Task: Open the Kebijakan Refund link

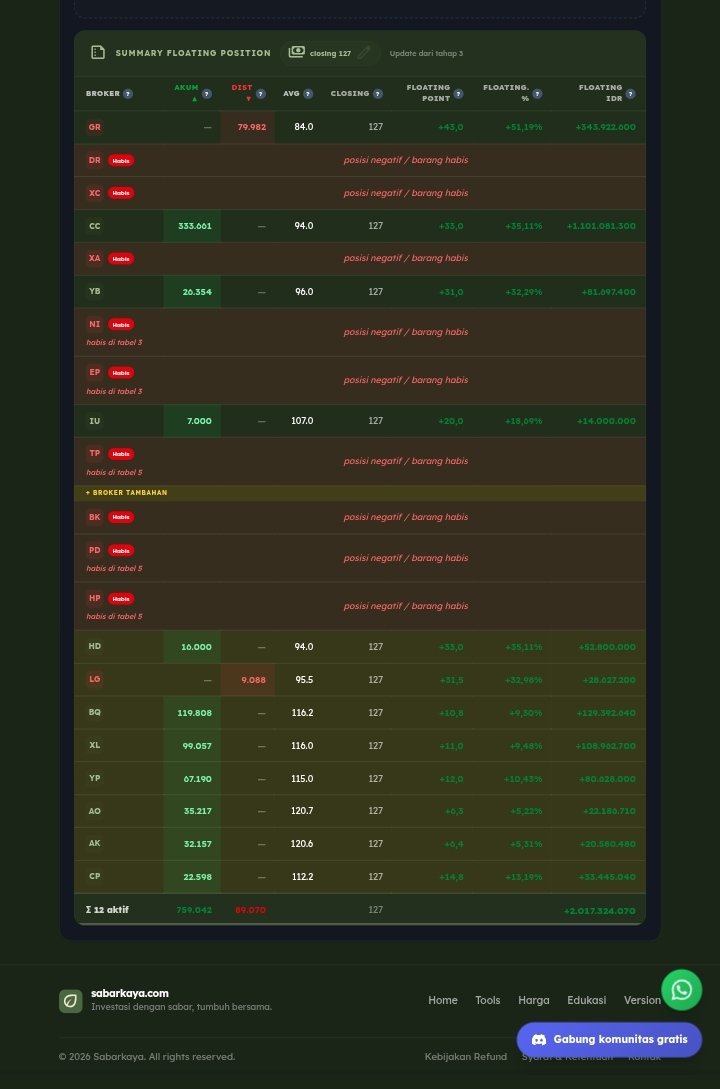Action: (466, 1056)
